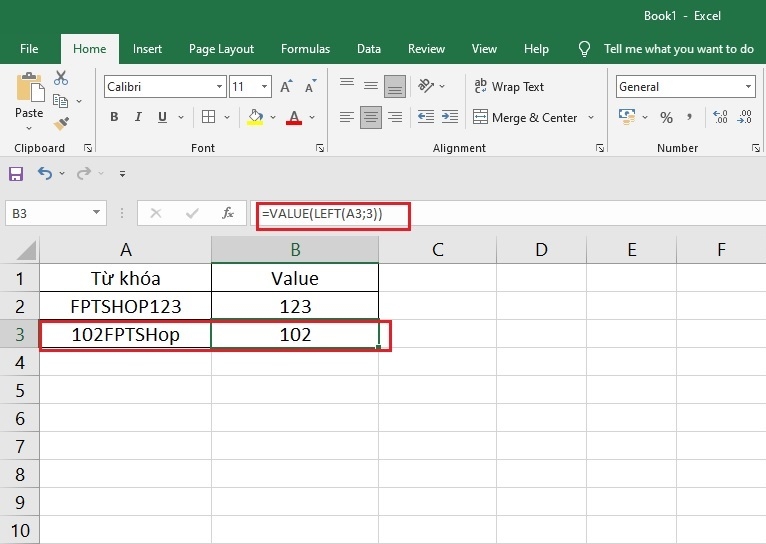Open the Calibri font name dropdown
The image size is (766, 544).
tap(219, 87)
